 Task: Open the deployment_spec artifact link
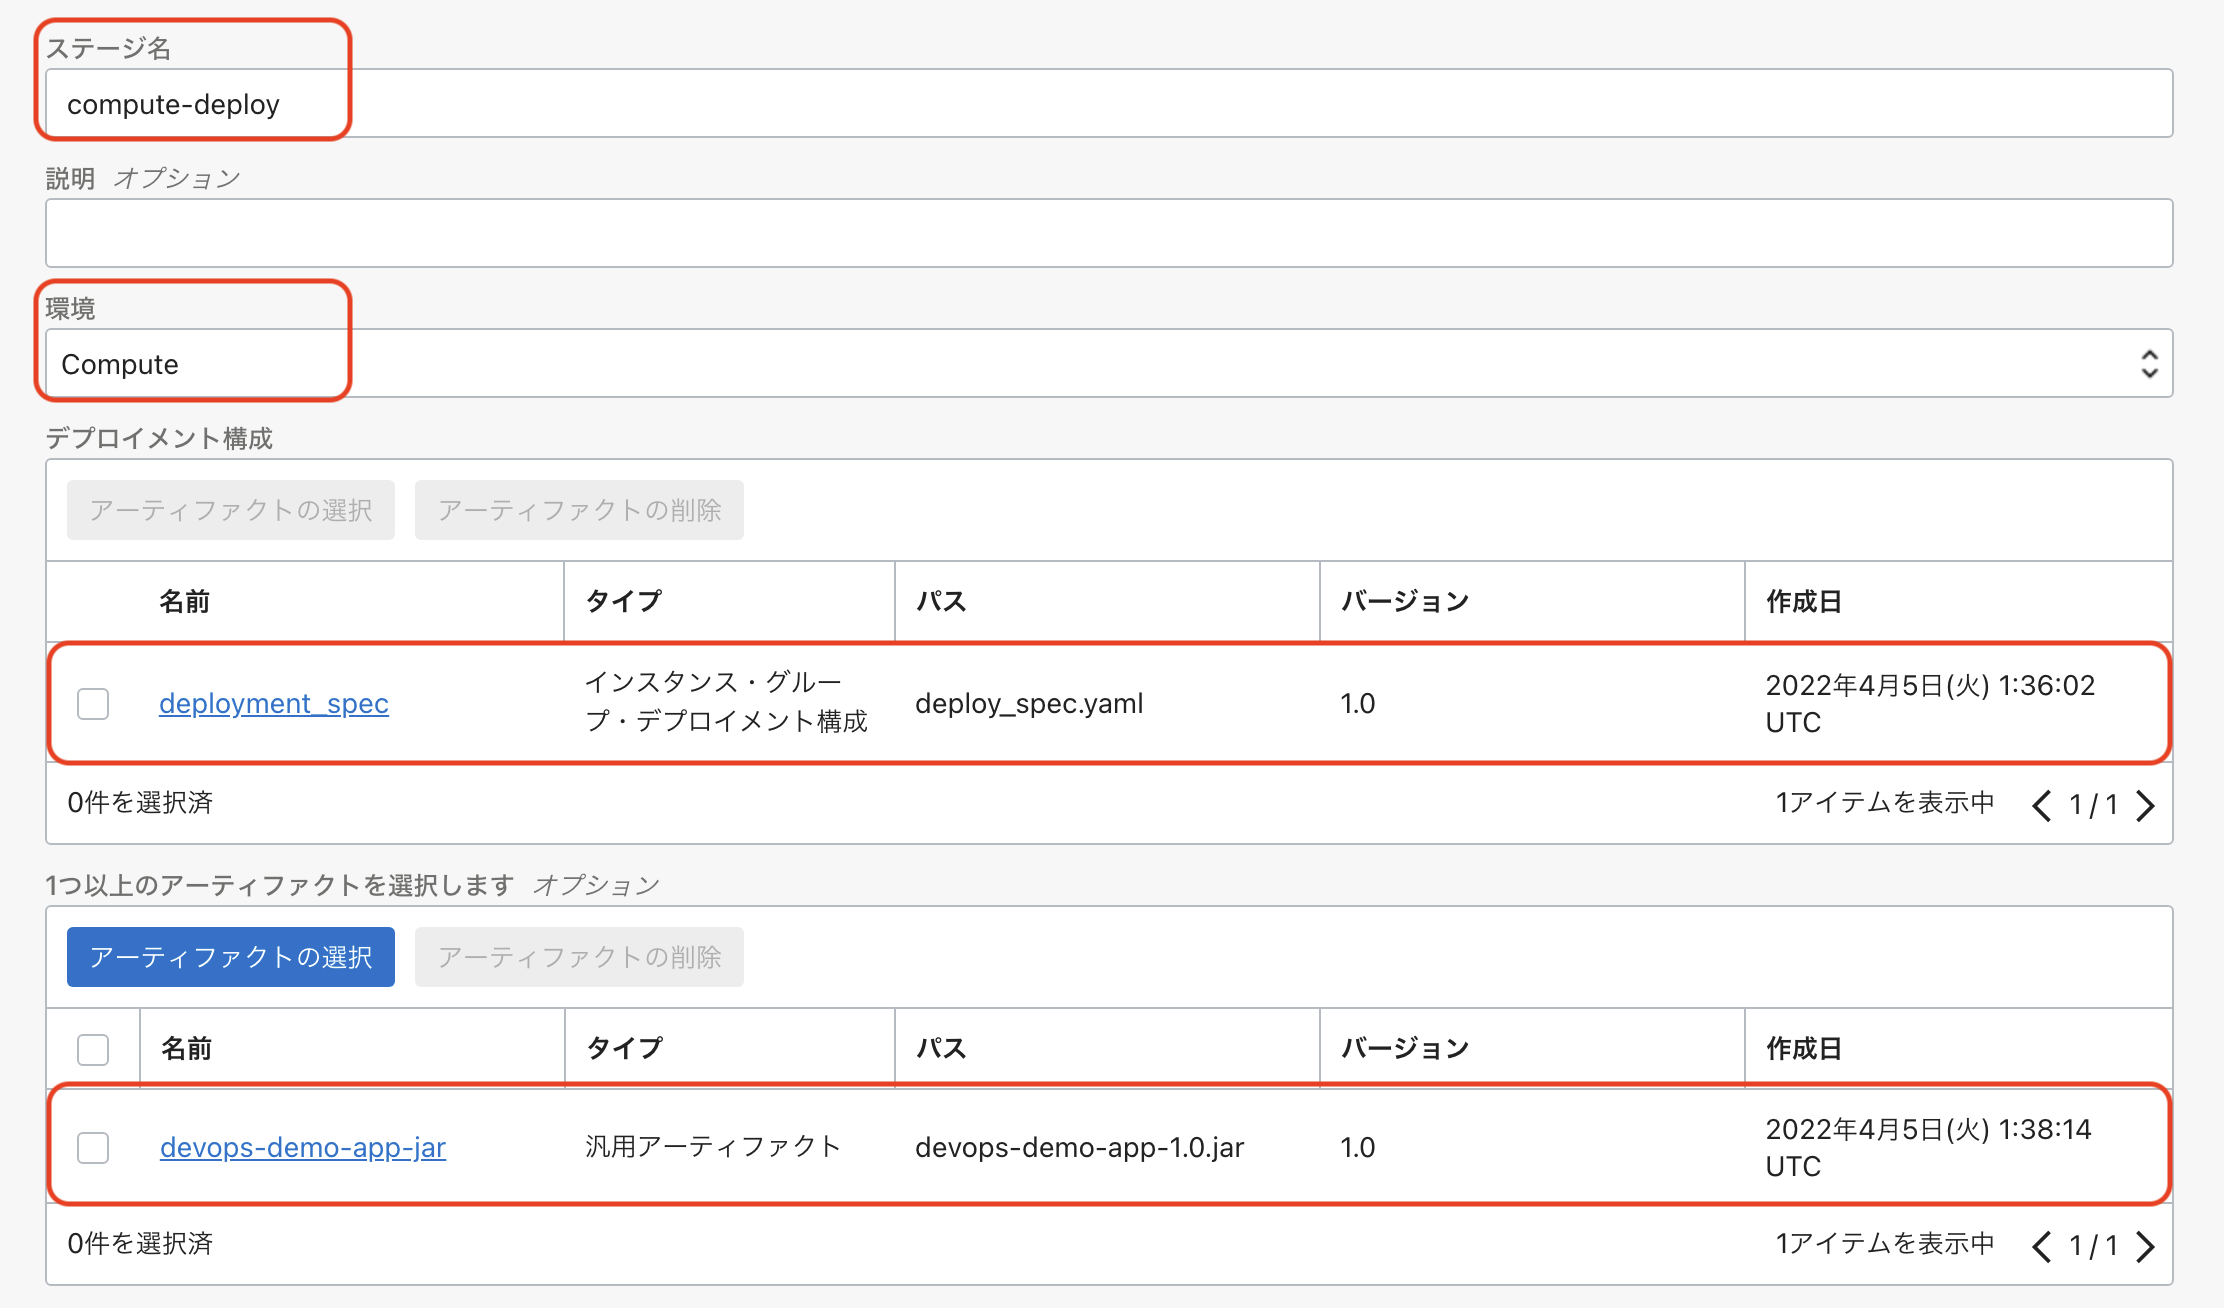coord(273,704)
